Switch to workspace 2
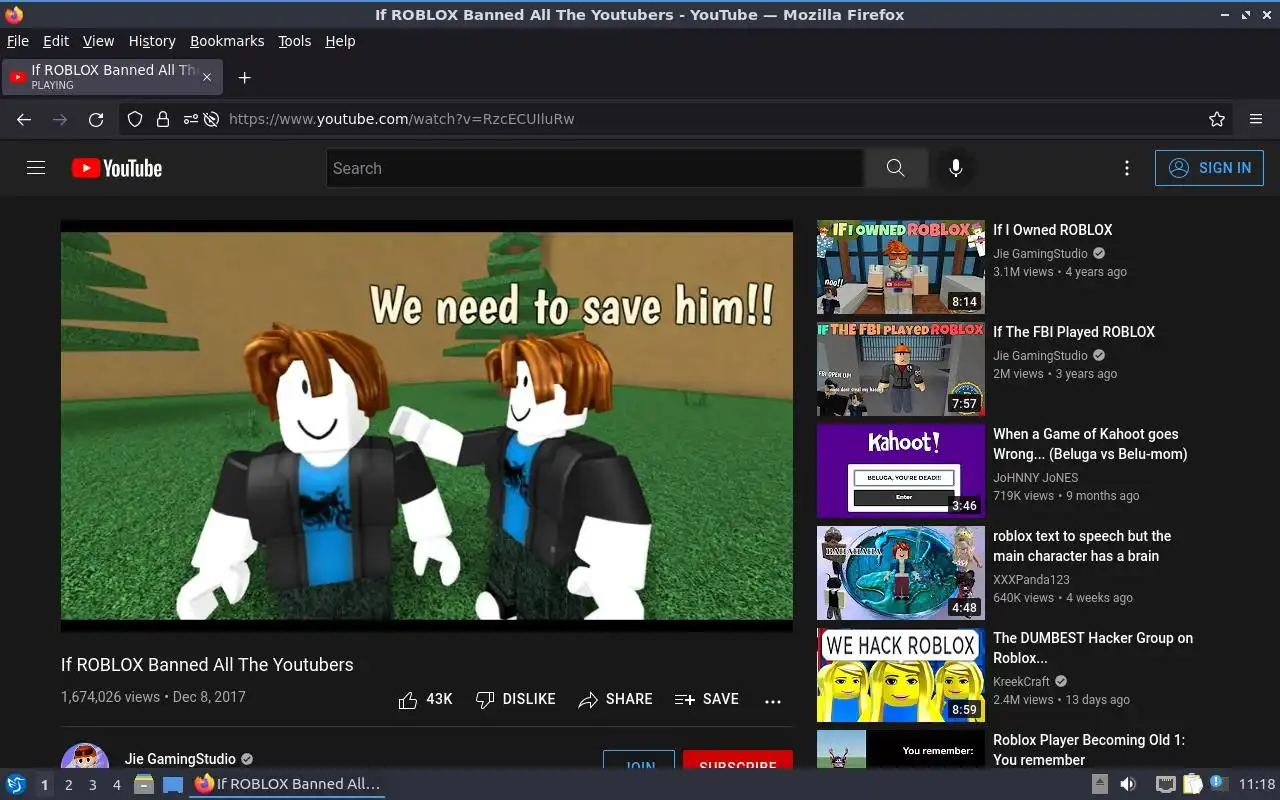Image resolution: width=1280 pixels, height=800 pixels. point(68,785)
